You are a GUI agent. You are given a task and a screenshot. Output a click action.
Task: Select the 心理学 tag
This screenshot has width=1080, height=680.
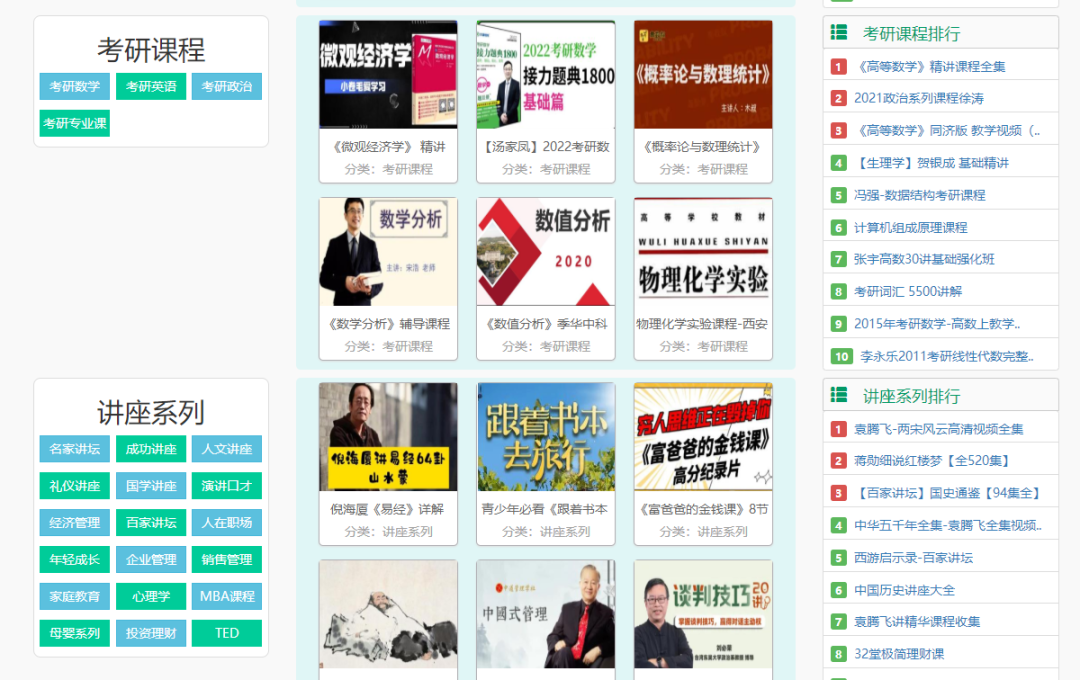click(151, 597)
